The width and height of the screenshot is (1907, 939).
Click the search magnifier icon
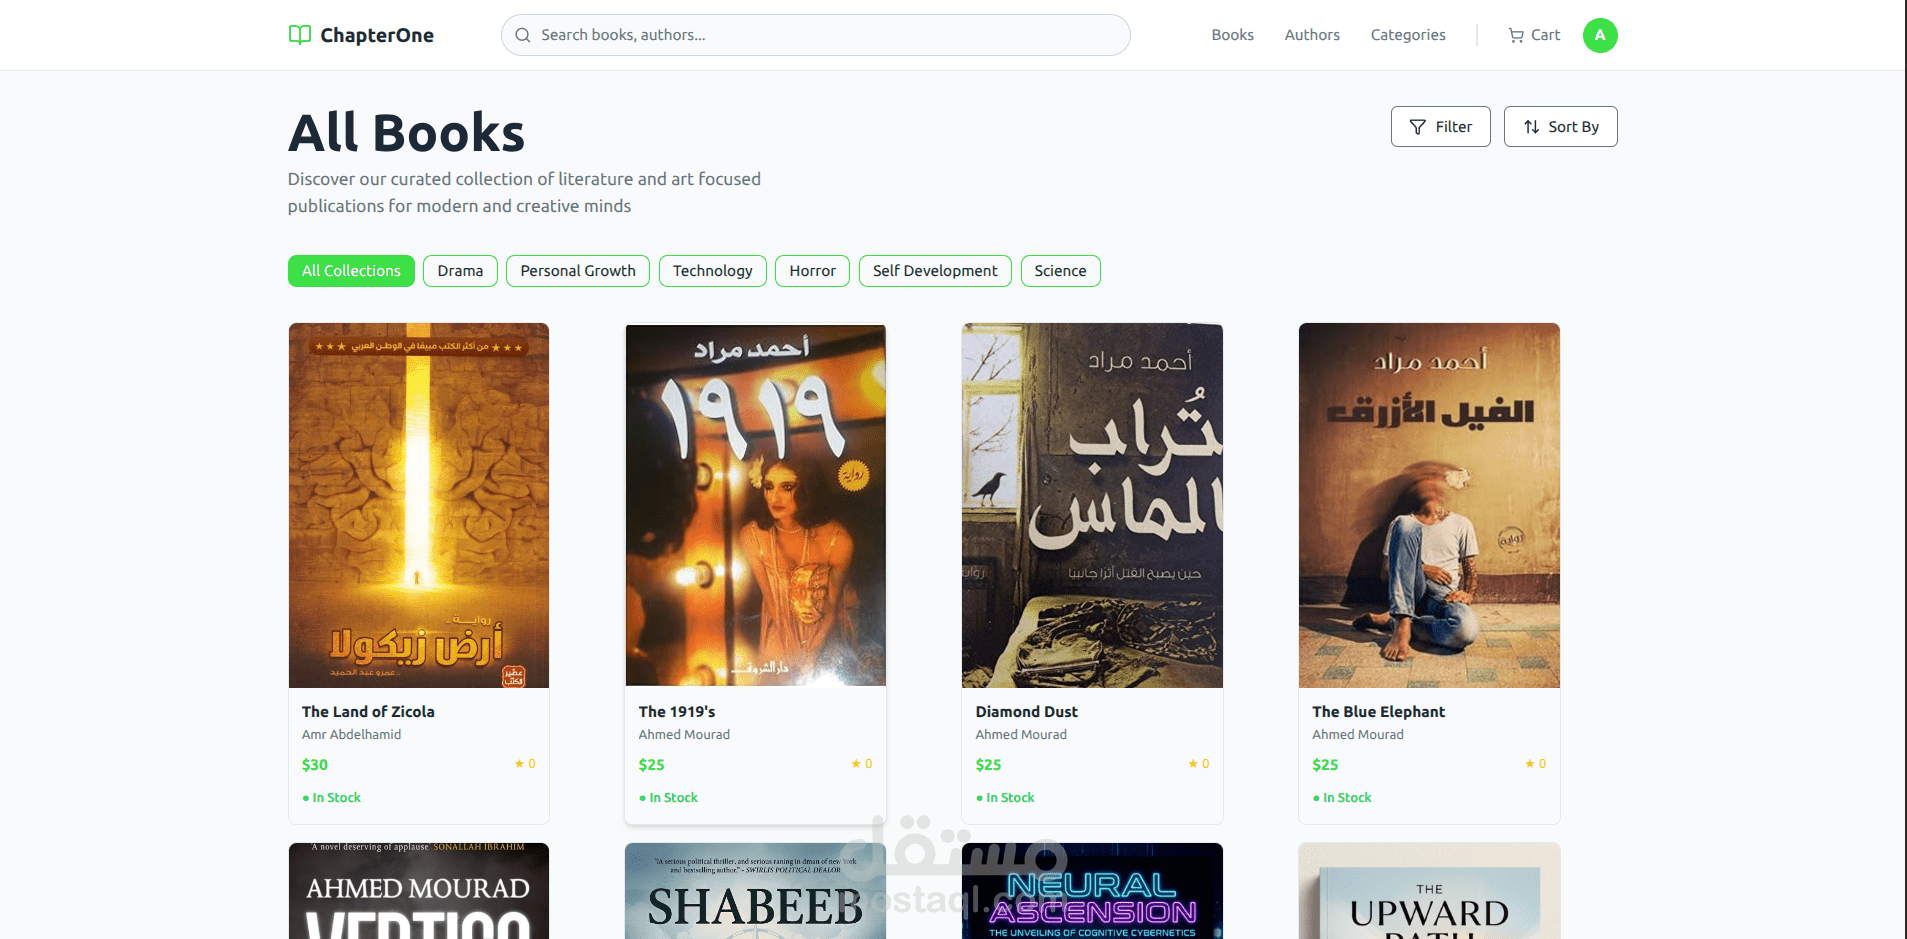coord(523,35)
